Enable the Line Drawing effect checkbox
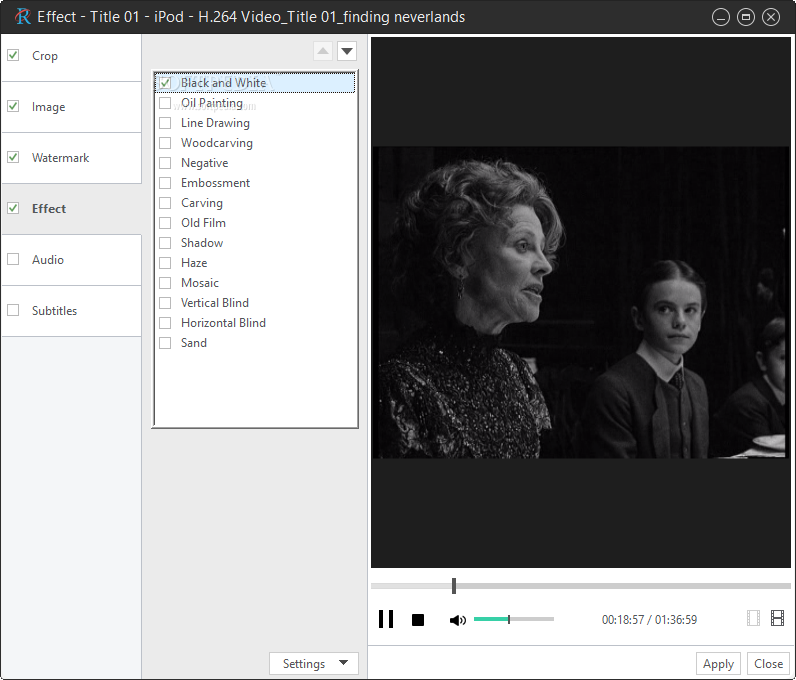Screen dimensions: 796x680 (165, 123)
